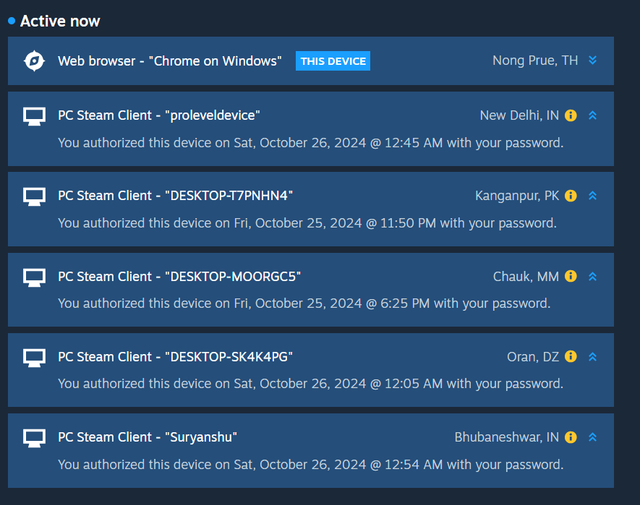The image size is (640, 505).
Task: Collapse the DESKTOP-SK4K4PG entry details
Action: point(593,357)
